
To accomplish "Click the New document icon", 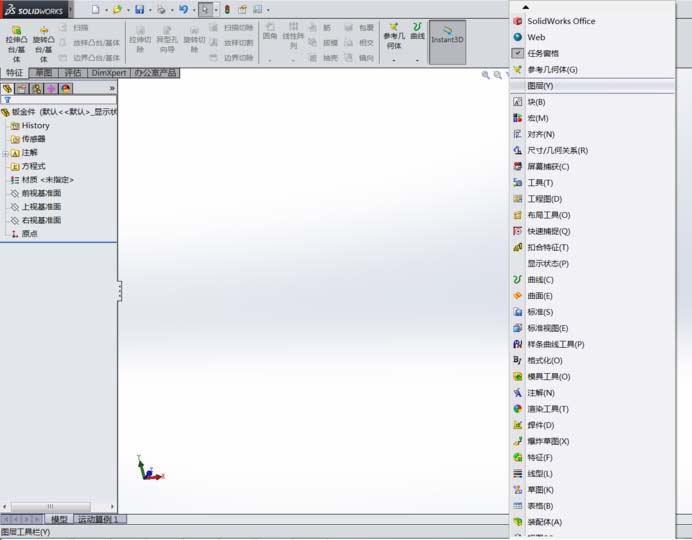I will (95, 9).
